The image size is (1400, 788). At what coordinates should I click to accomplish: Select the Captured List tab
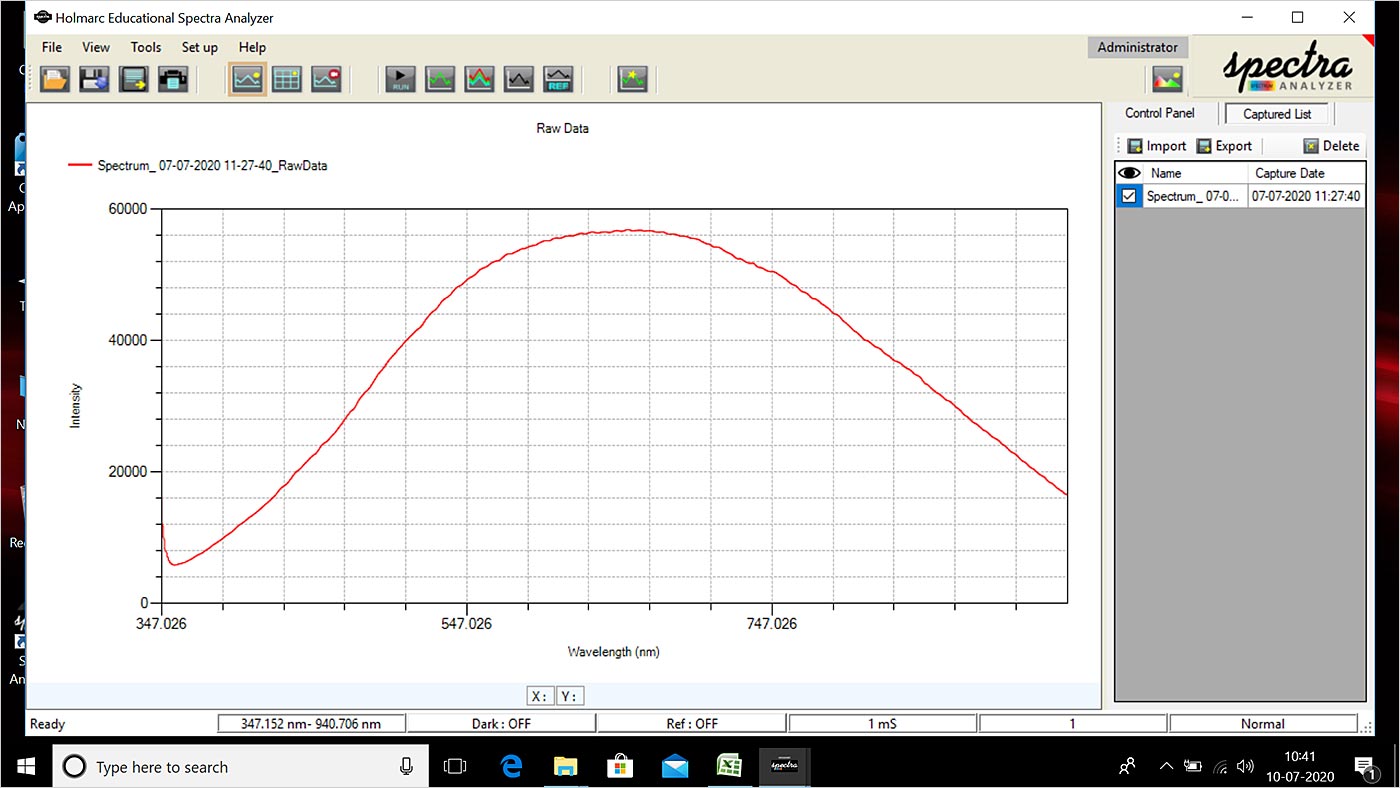(1277, 114)
